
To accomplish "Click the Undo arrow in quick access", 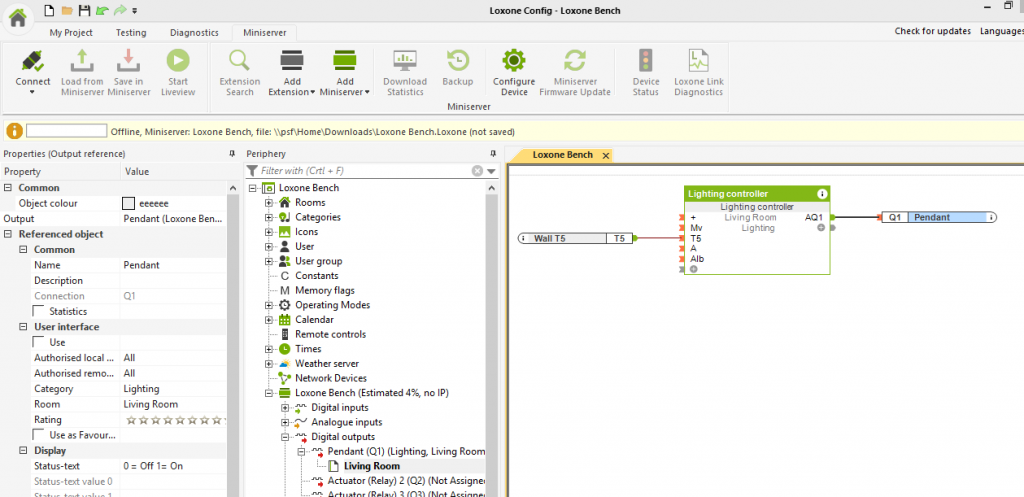I will click(x=101, y=10).
